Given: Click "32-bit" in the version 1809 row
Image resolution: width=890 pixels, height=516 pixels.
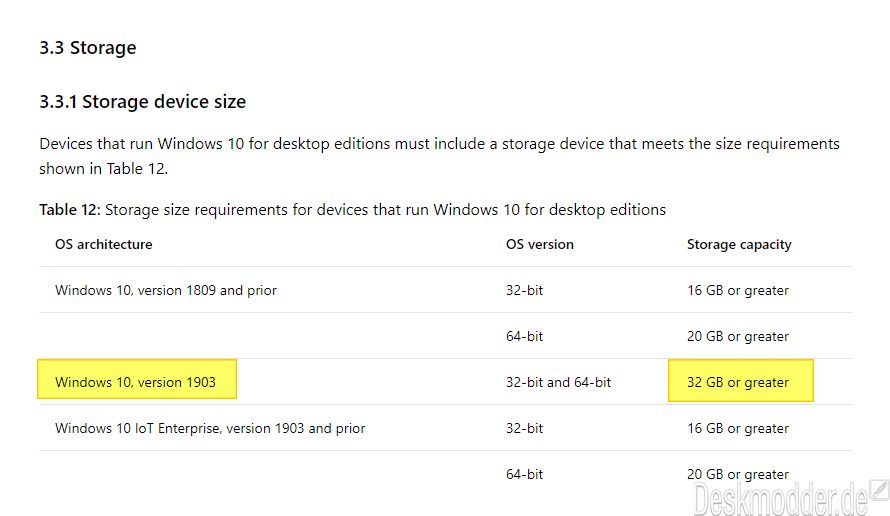Looking at the screenshot, I should pyautogui.click(x=525, y=290).
